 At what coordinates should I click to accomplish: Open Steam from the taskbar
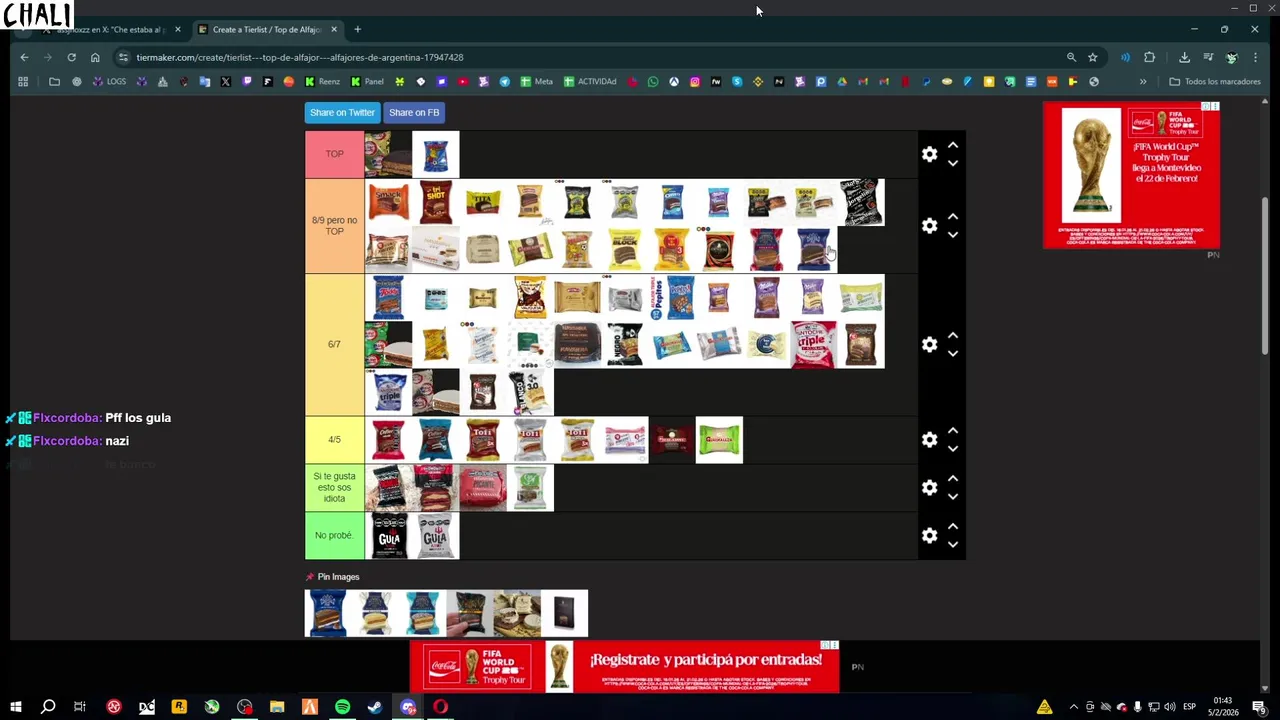[x=375, y=707]
